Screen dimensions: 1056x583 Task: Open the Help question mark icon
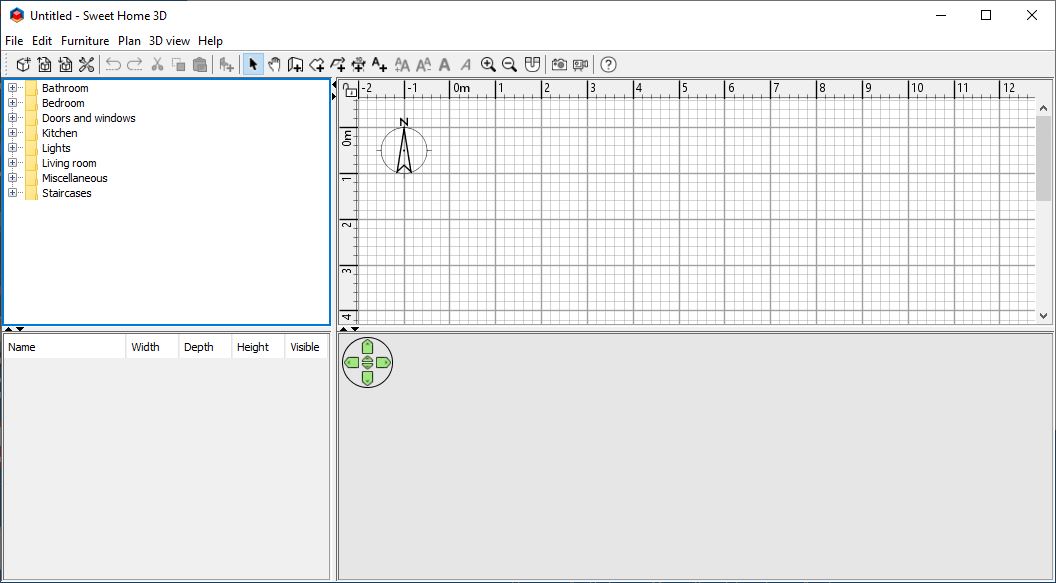[x=608, y=65]
